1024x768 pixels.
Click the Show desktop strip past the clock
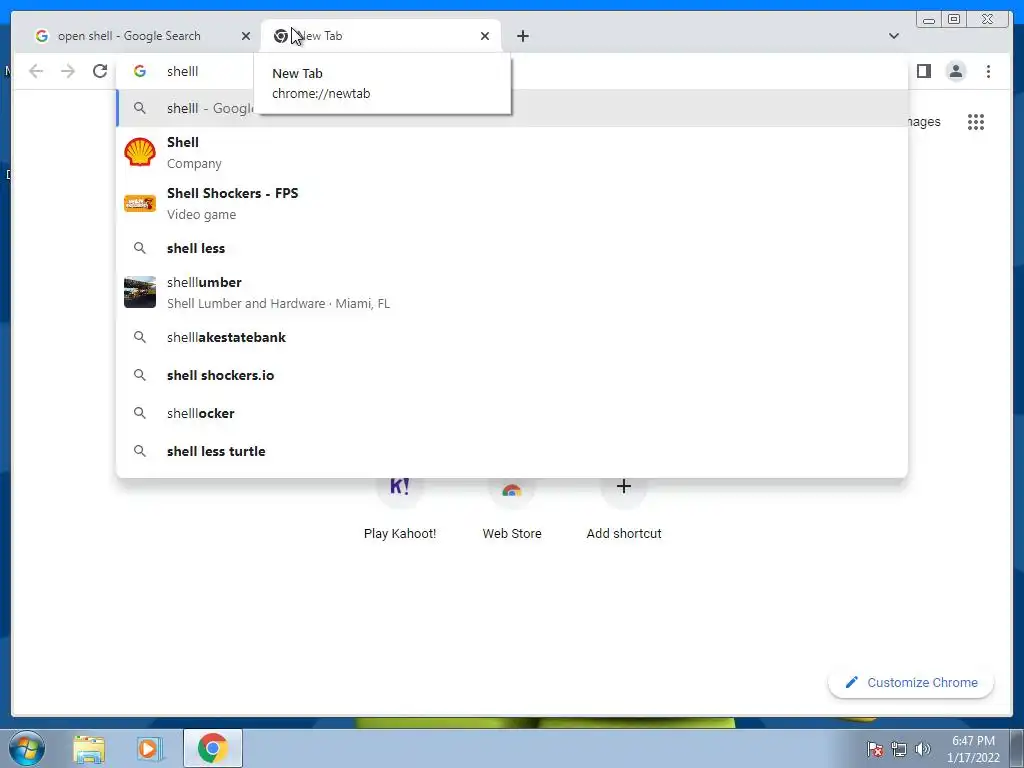[1017, 749]
